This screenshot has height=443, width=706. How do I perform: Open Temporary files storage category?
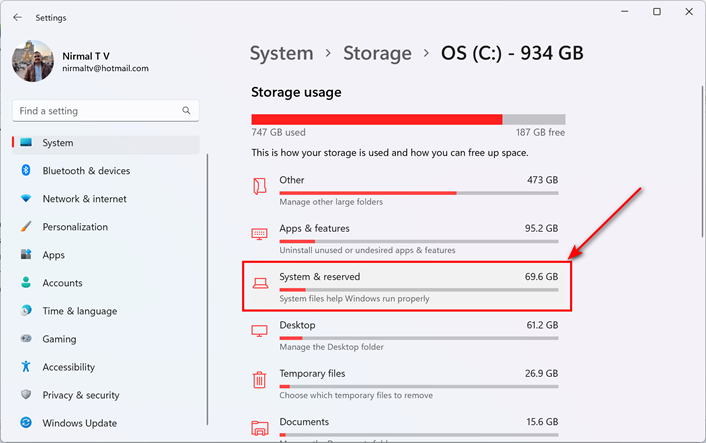[407, 384]
